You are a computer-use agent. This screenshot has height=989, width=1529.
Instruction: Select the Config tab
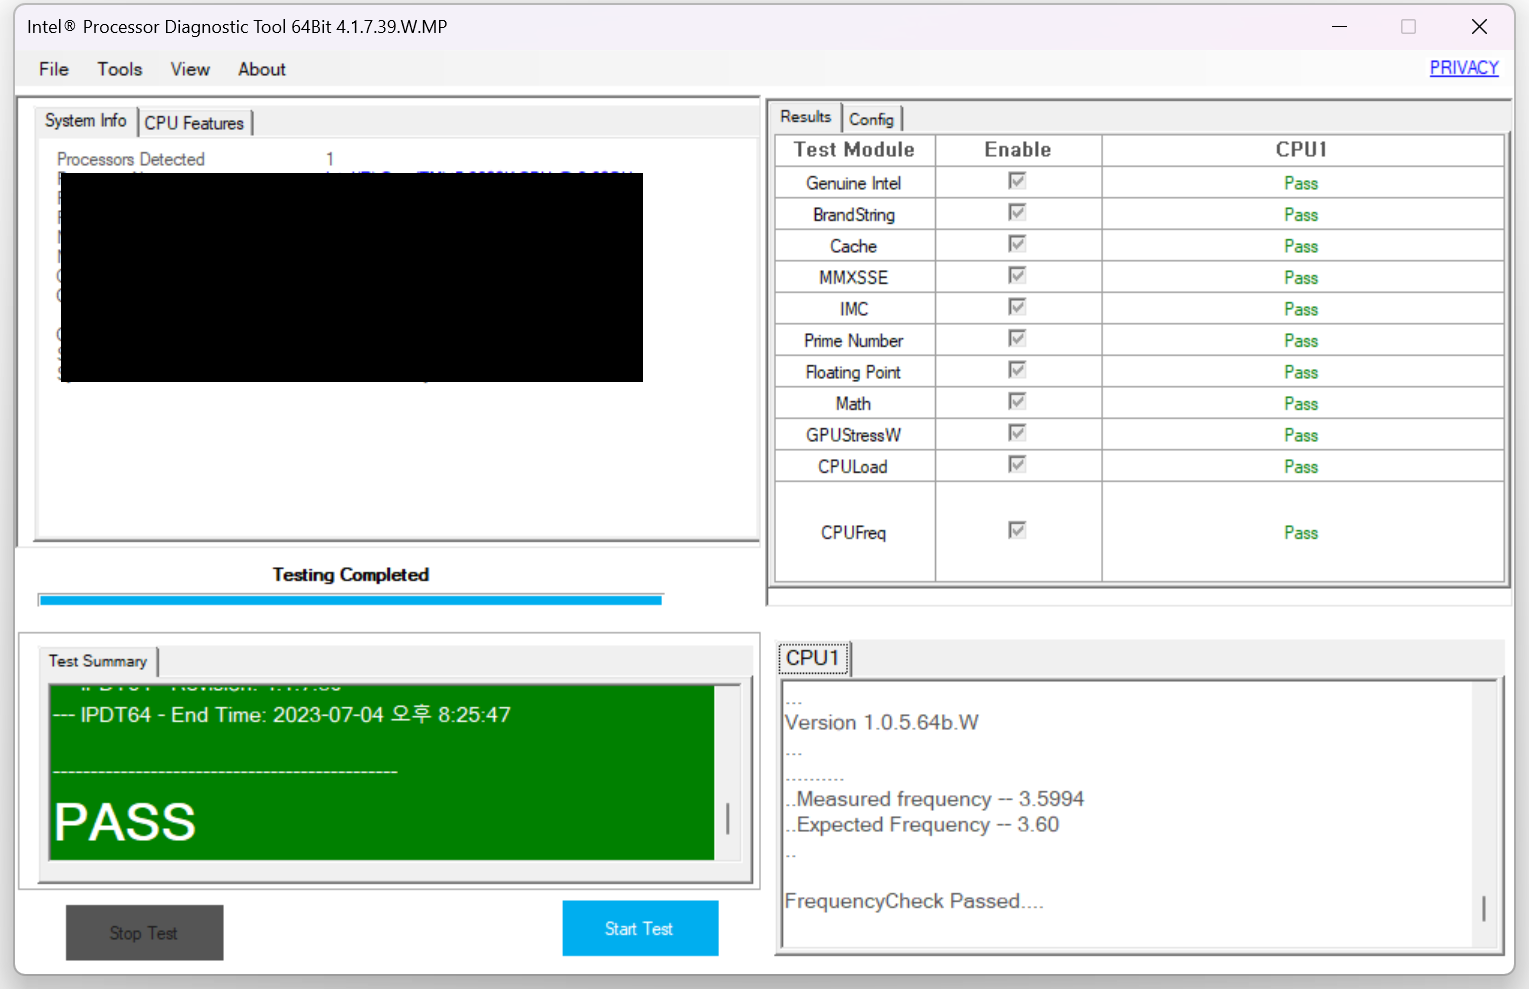point(871,119)
